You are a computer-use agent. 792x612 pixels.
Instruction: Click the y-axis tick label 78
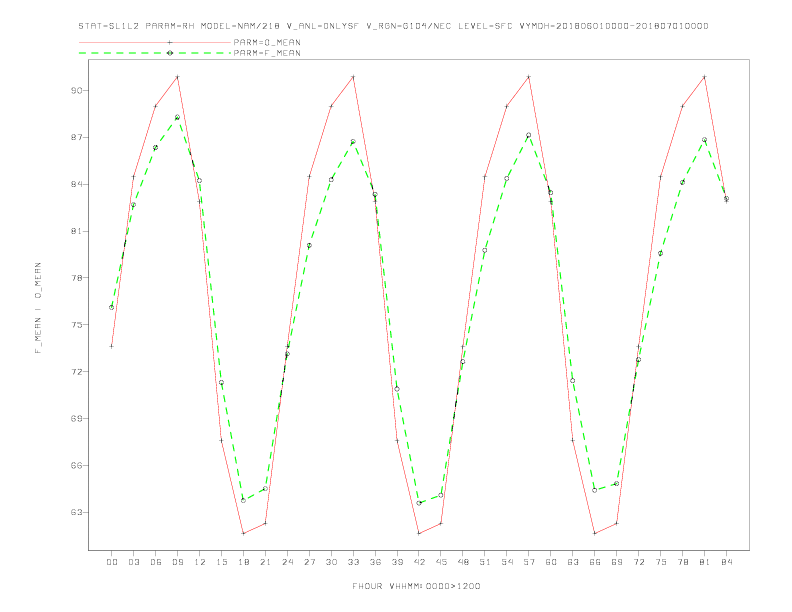[x=76, y=278]
